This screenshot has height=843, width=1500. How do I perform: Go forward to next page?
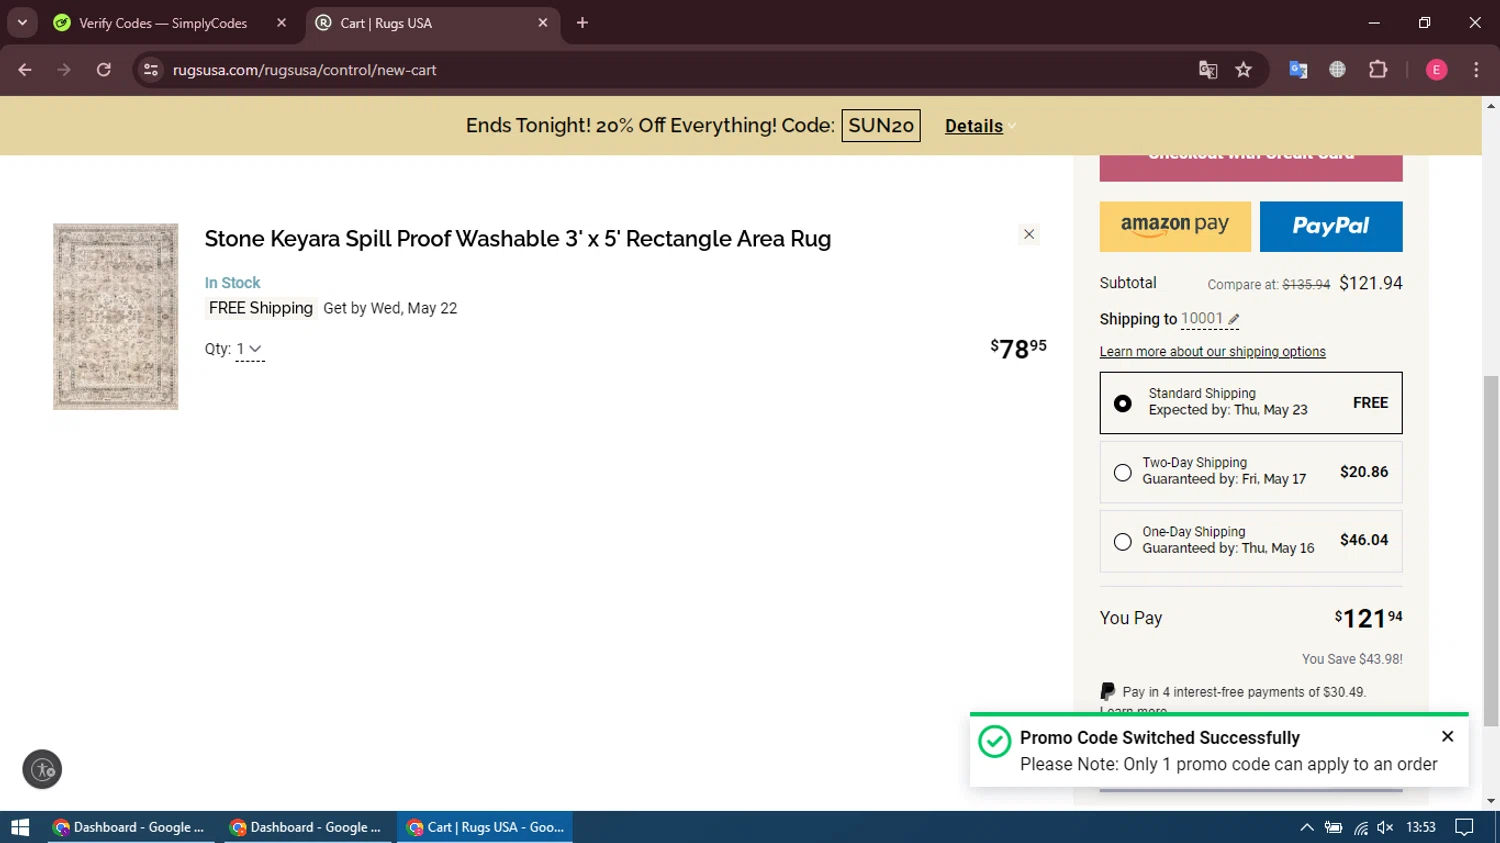[64, 70]
